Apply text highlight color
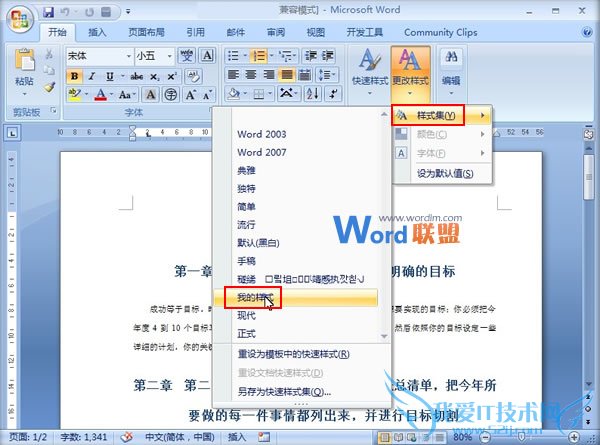Image resolution: width=600 pixels, height=445 pixels. 74,94
